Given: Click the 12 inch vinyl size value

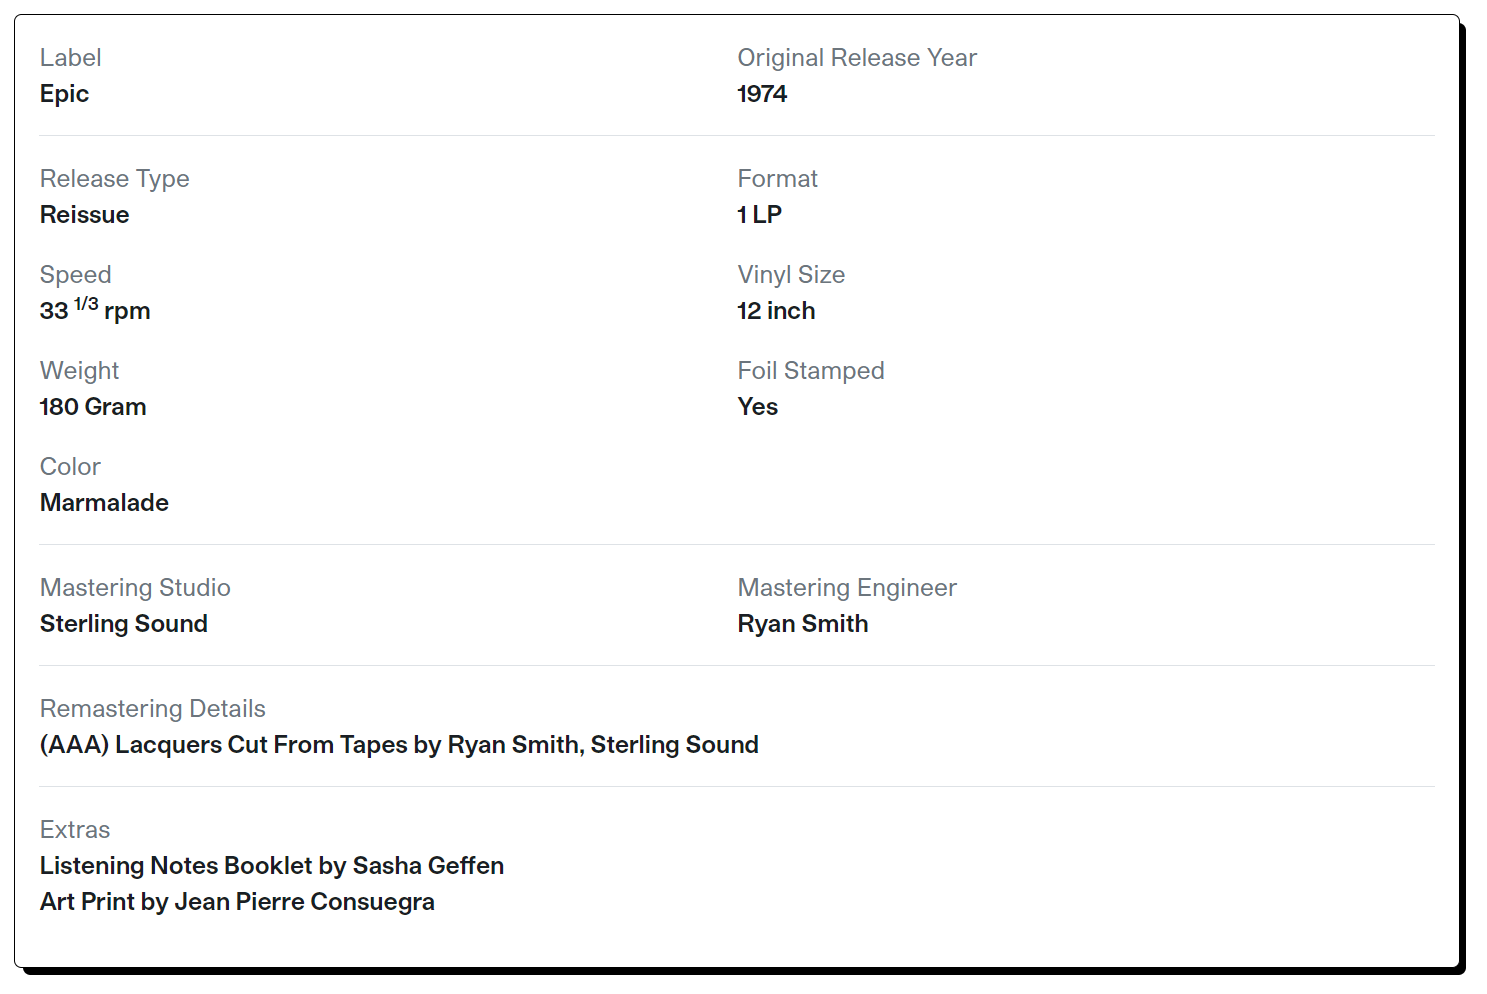Looking at the screenshot, I should click(777, 311).
